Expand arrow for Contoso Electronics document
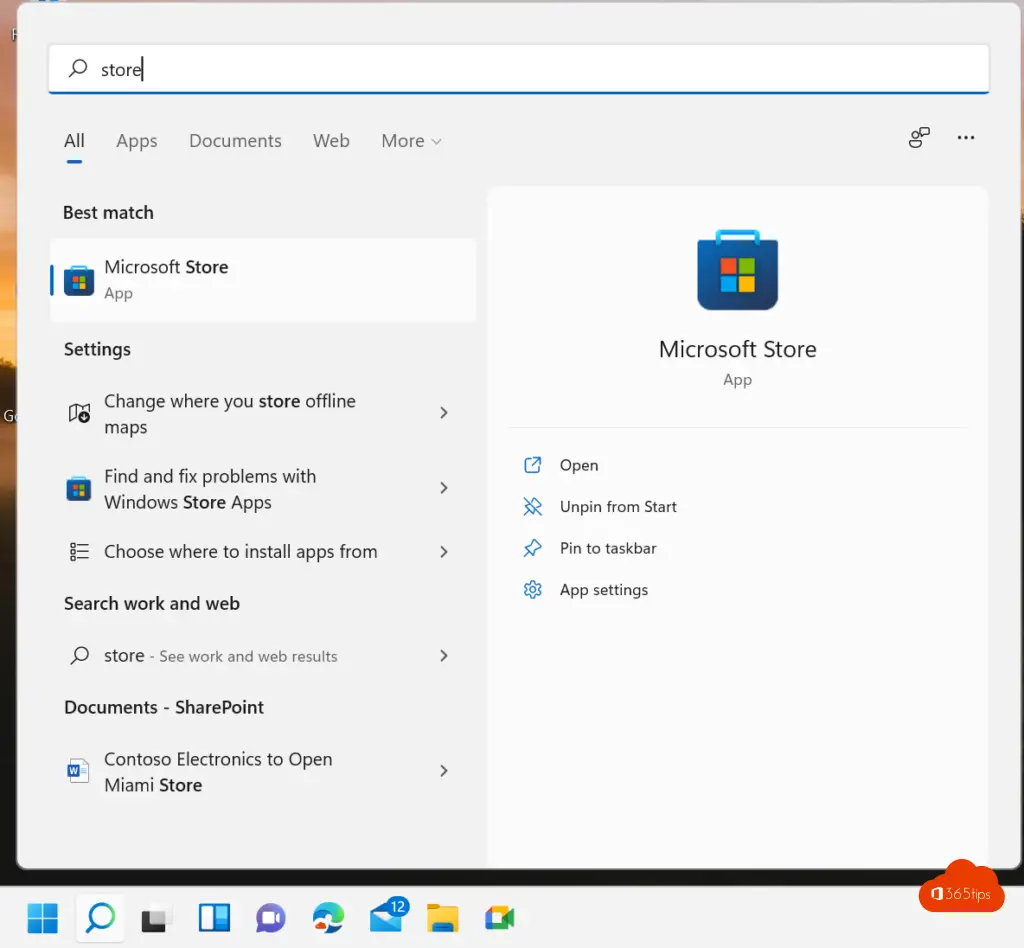The image size is (1024, 948). 444,771
